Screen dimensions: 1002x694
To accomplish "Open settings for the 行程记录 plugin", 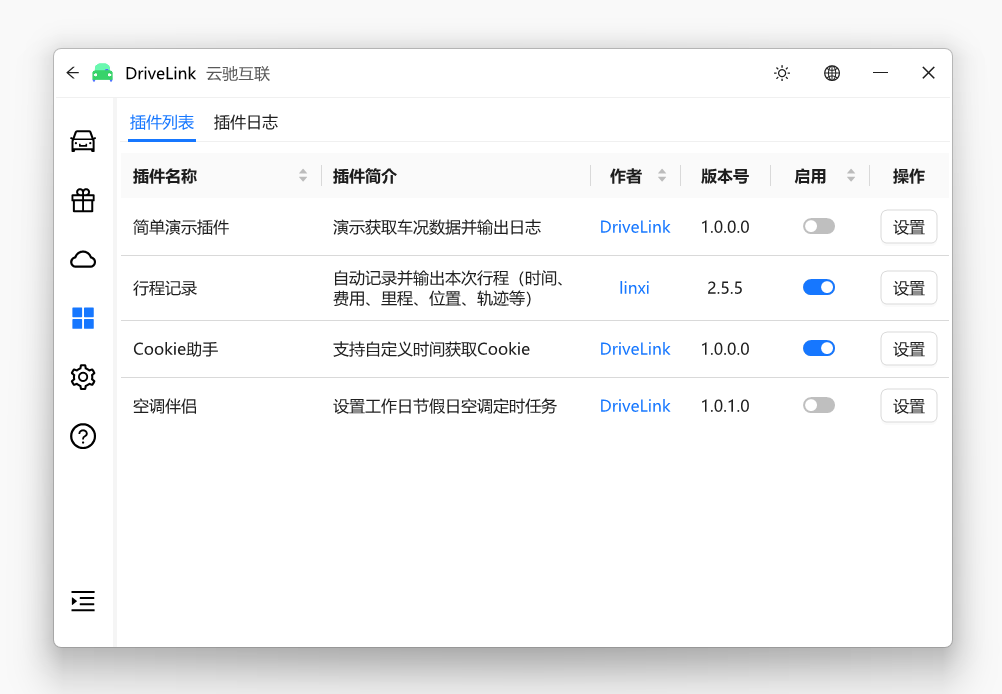I will 908,287.
